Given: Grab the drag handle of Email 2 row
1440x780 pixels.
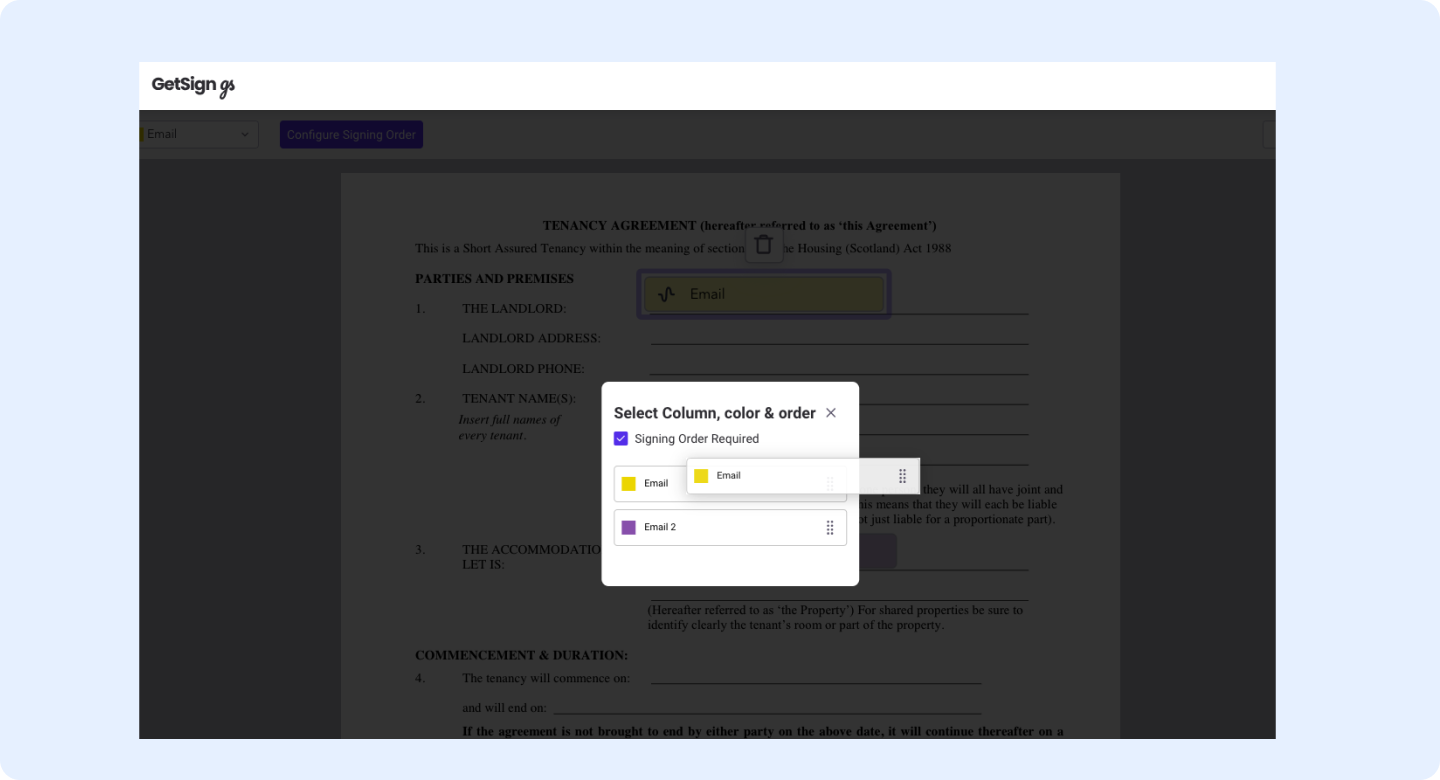Looking at the screenshot, I should (830, 527).
